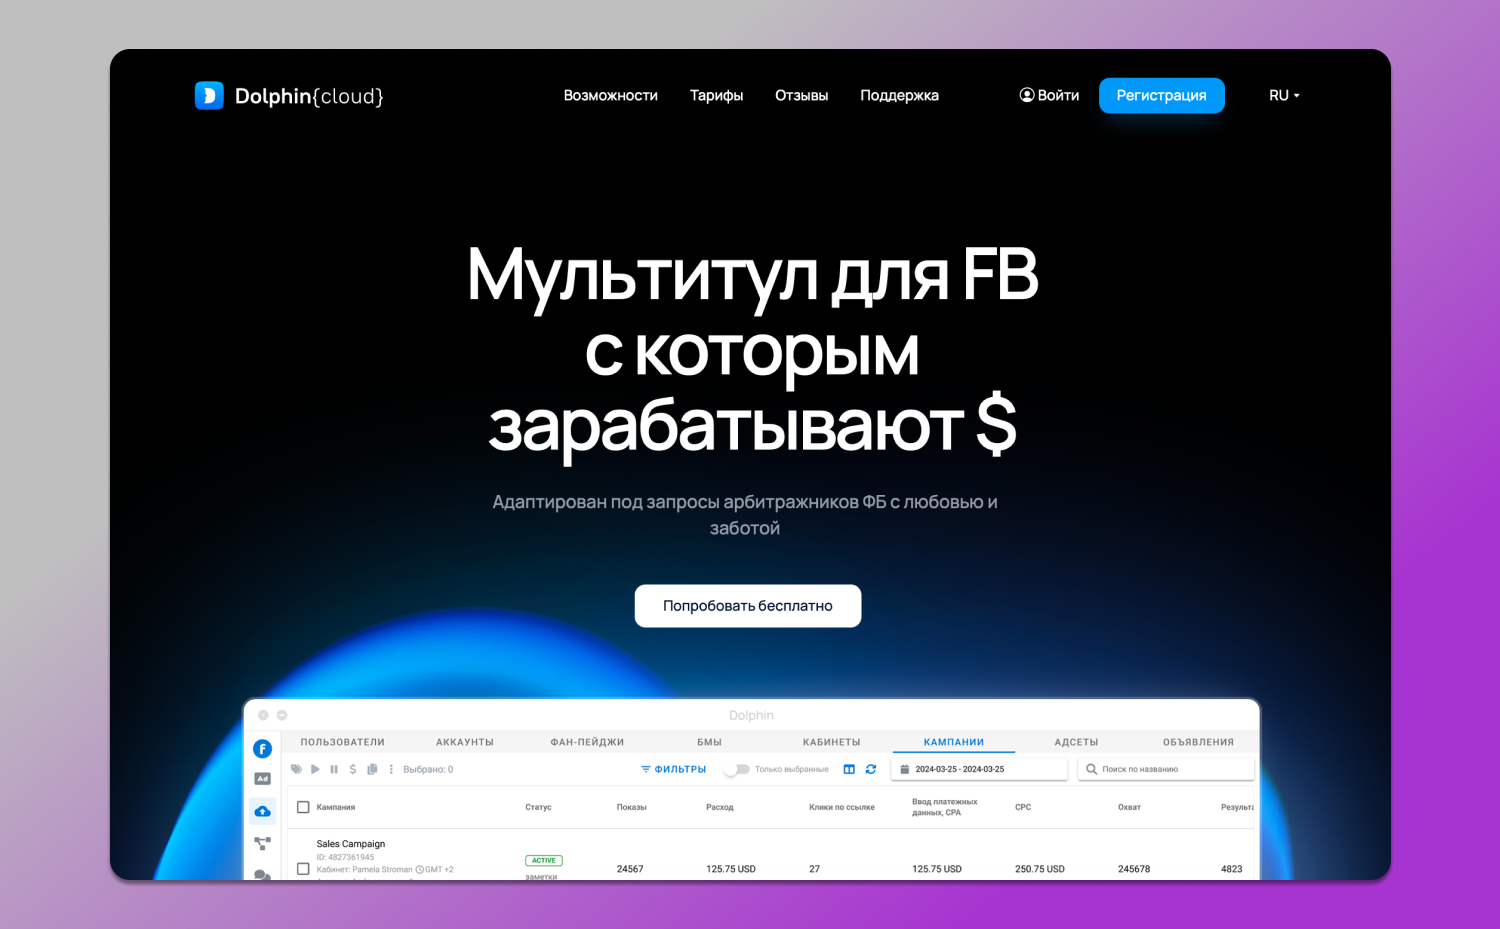Click the cloud upload icon in the sidebar
The height and width of the screenshot is (929, 1500).
click(263, 811)
